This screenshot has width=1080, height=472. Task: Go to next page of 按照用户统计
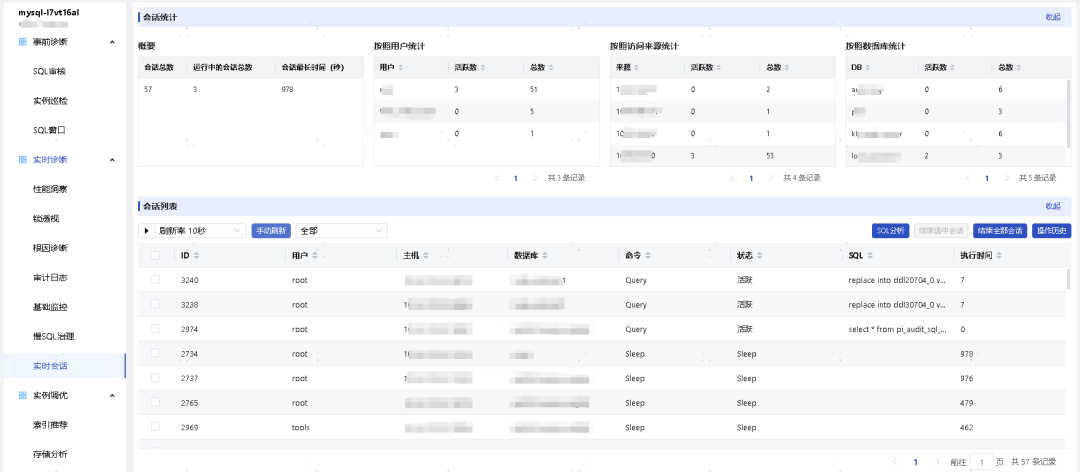[535, 178]
